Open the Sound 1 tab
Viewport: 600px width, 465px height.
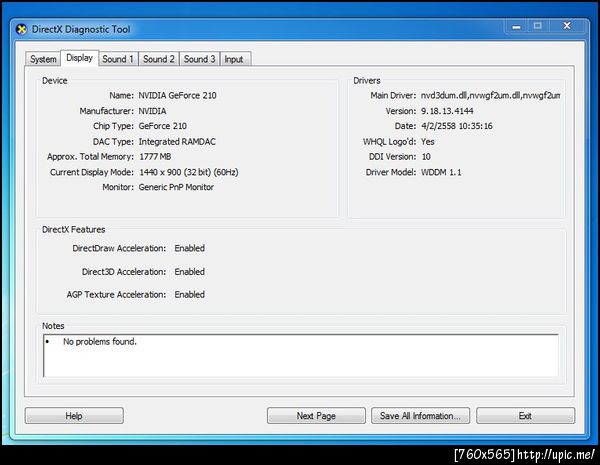click(x=118, y=59)
